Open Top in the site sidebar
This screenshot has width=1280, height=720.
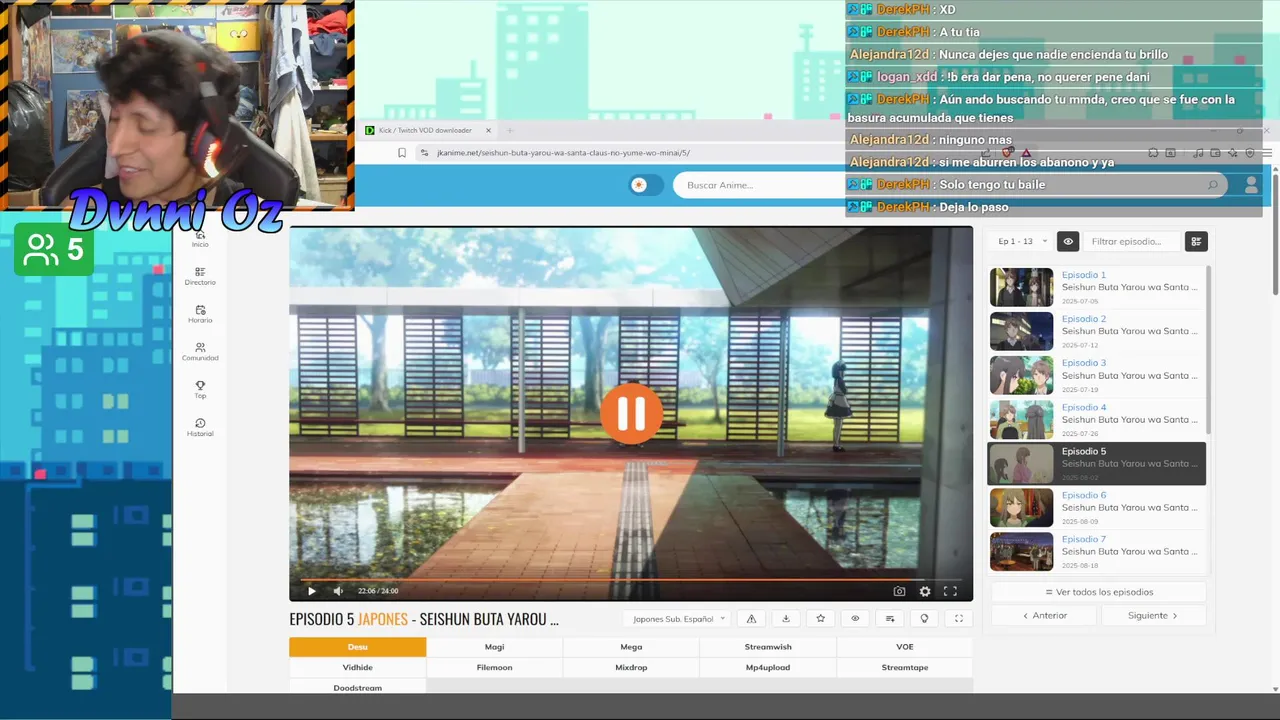pos(200,390)
